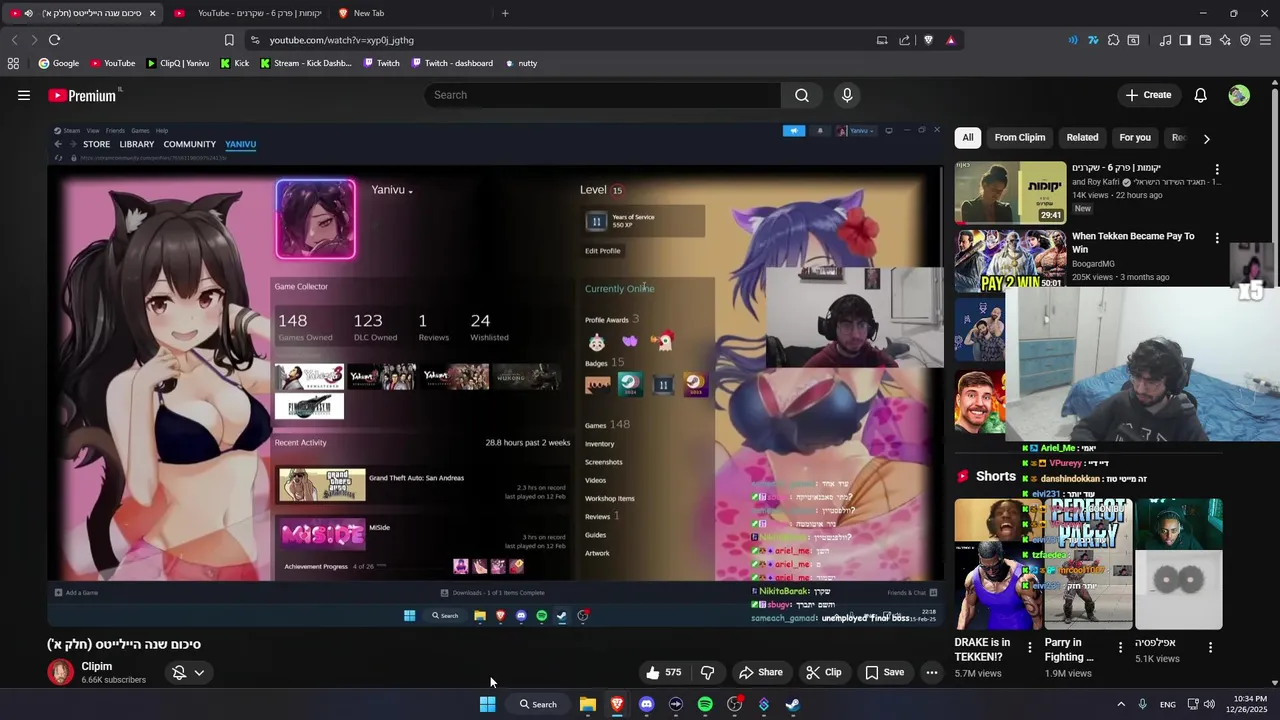1280x720 pixels.
Task: Select the For you chip
Action: click(x=1135, y=137)
